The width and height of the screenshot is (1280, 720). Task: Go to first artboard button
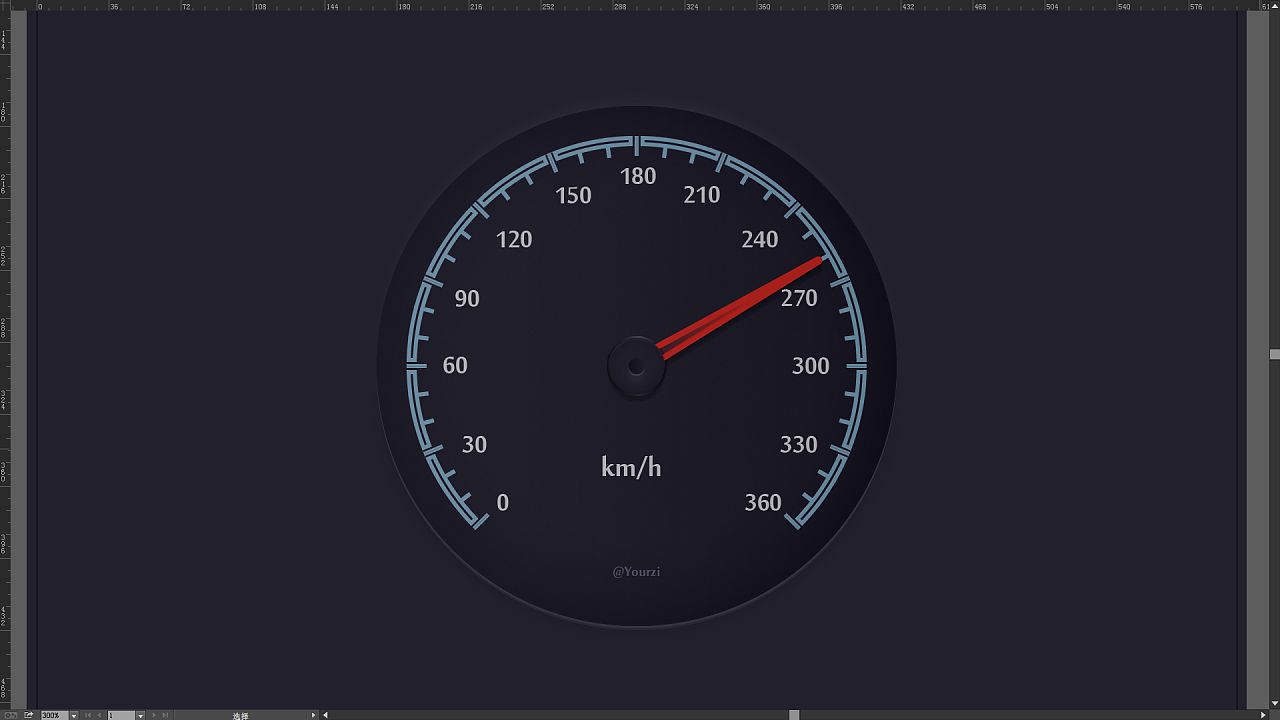pyautogui.click(x=88, y=715)
